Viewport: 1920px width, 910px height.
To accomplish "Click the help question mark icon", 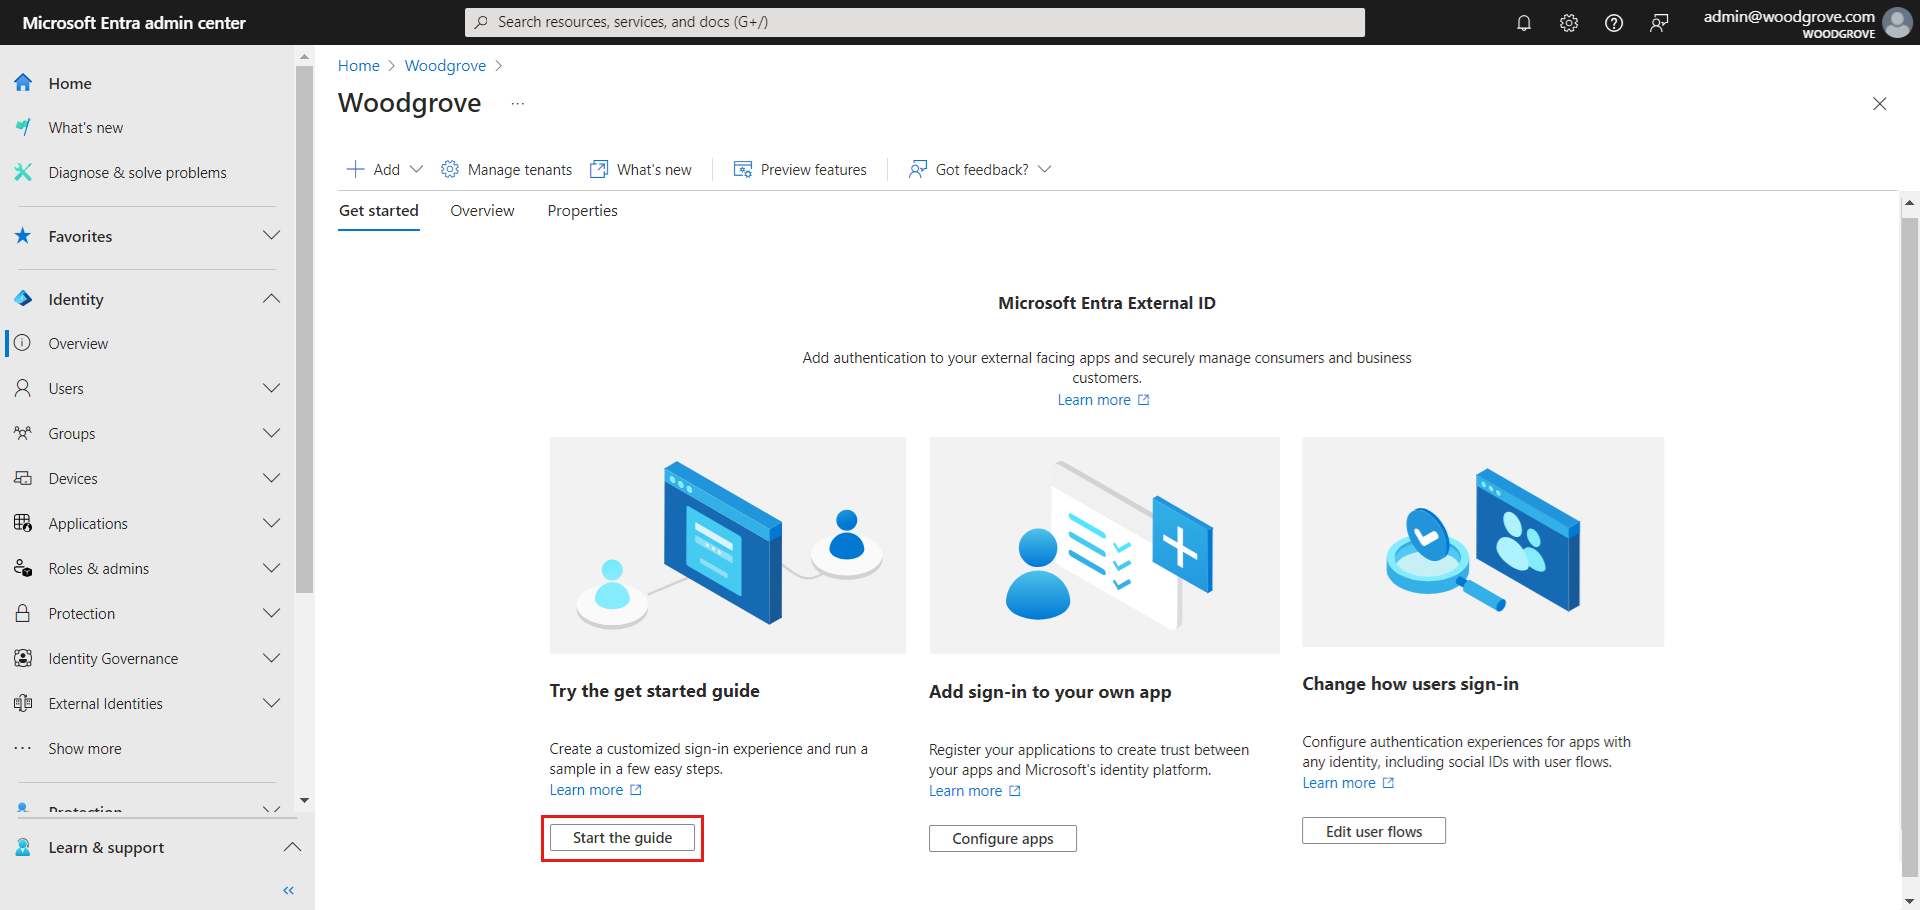I will (1614, 23).
